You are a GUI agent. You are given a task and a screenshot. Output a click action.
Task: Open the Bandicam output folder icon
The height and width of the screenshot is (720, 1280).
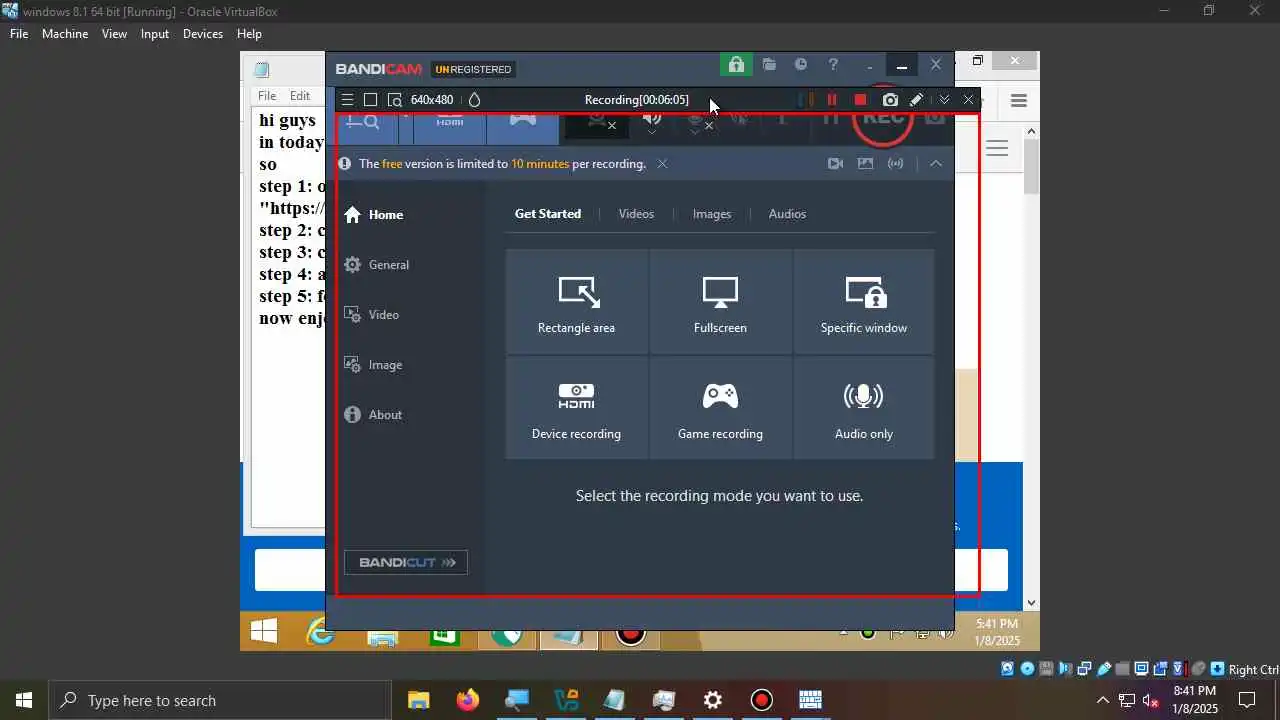click(769, 65)
